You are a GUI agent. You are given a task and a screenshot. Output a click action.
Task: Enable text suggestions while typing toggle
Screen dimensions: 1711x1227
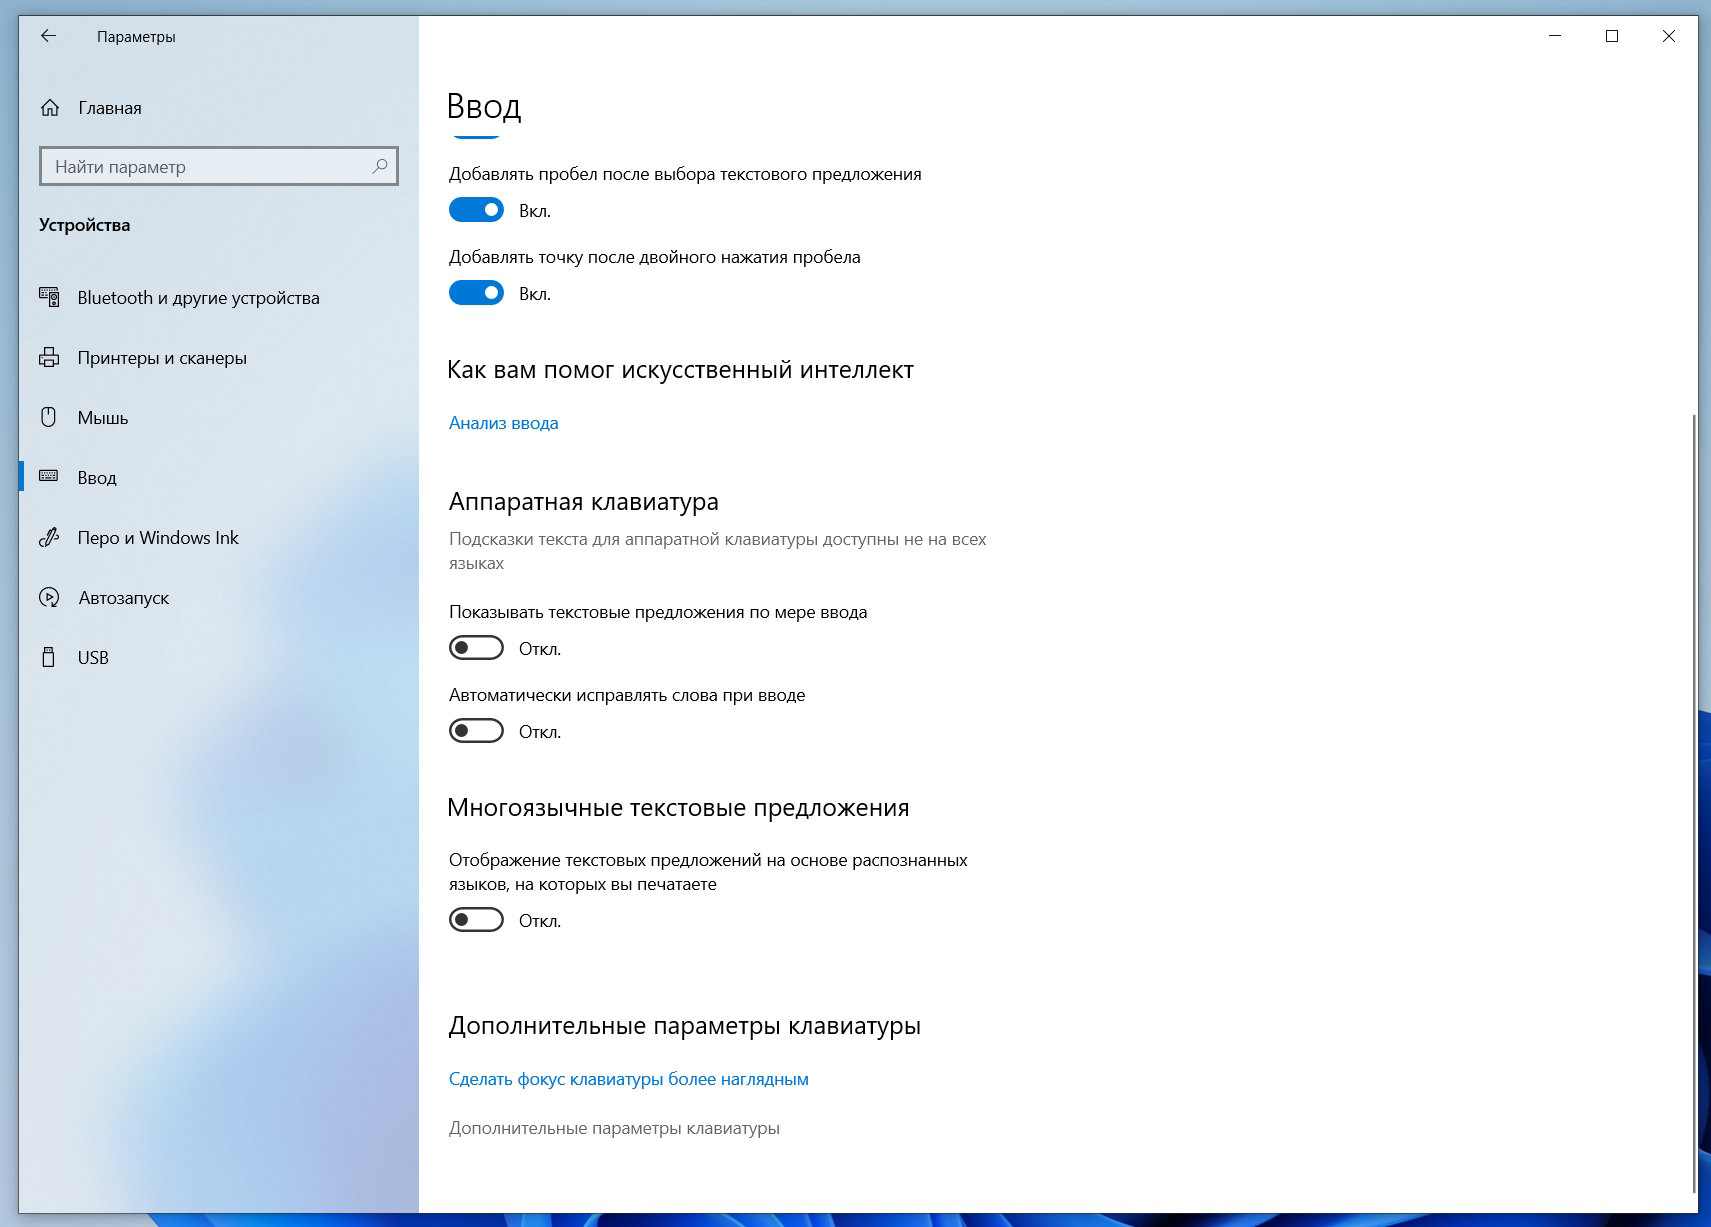476,648
